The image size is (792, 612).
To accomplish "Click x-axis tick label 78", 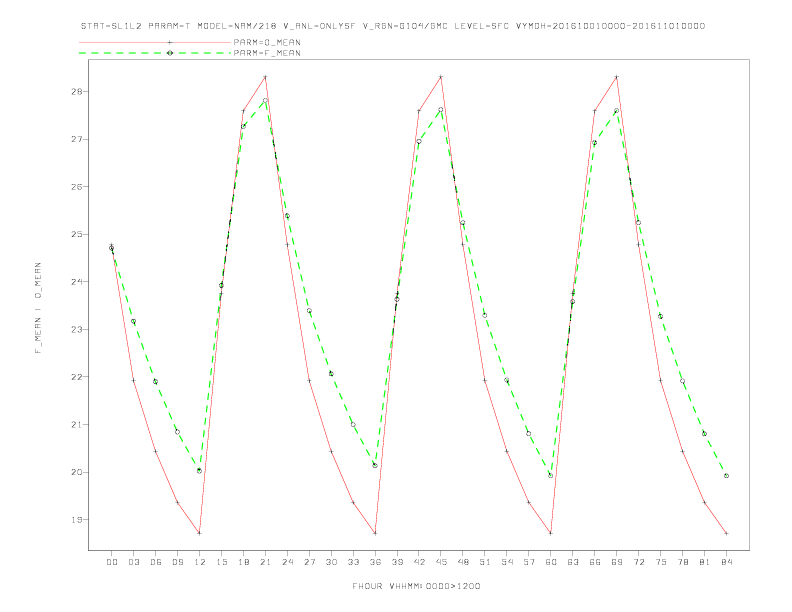I will tap(682, 562).
